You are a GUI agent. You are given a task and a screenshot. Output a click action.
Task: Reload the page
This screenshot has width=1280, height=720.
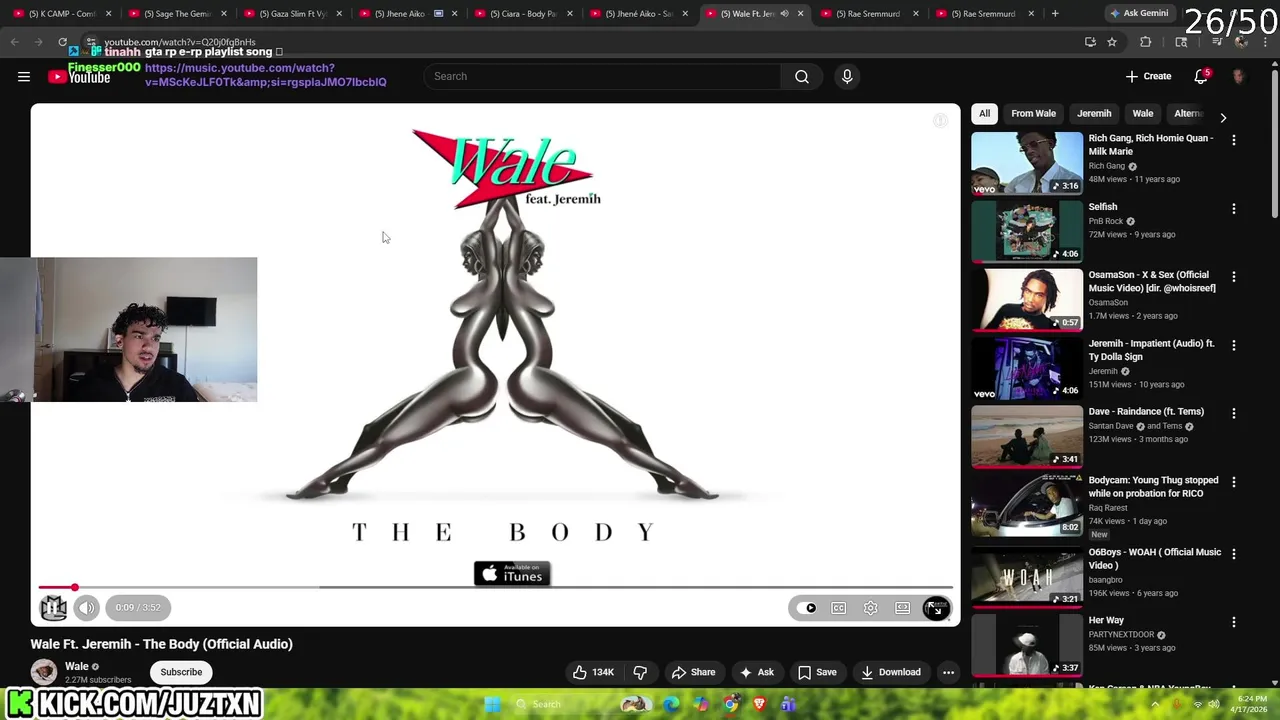[62, 42]
